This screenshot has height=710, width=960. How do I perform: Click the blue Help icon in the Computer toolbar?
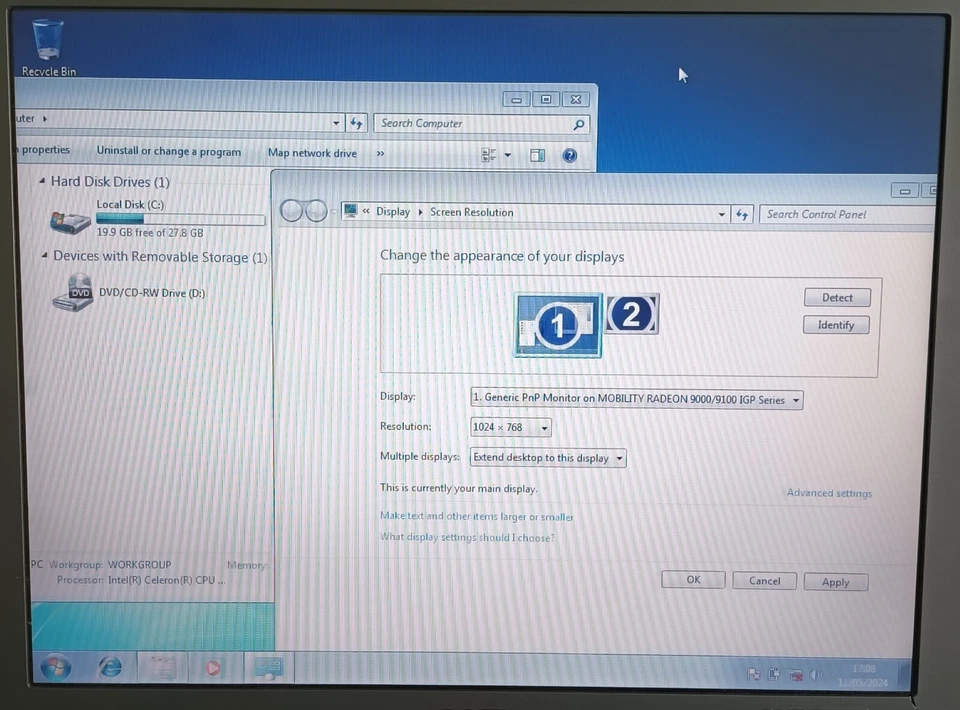(568, 154)
